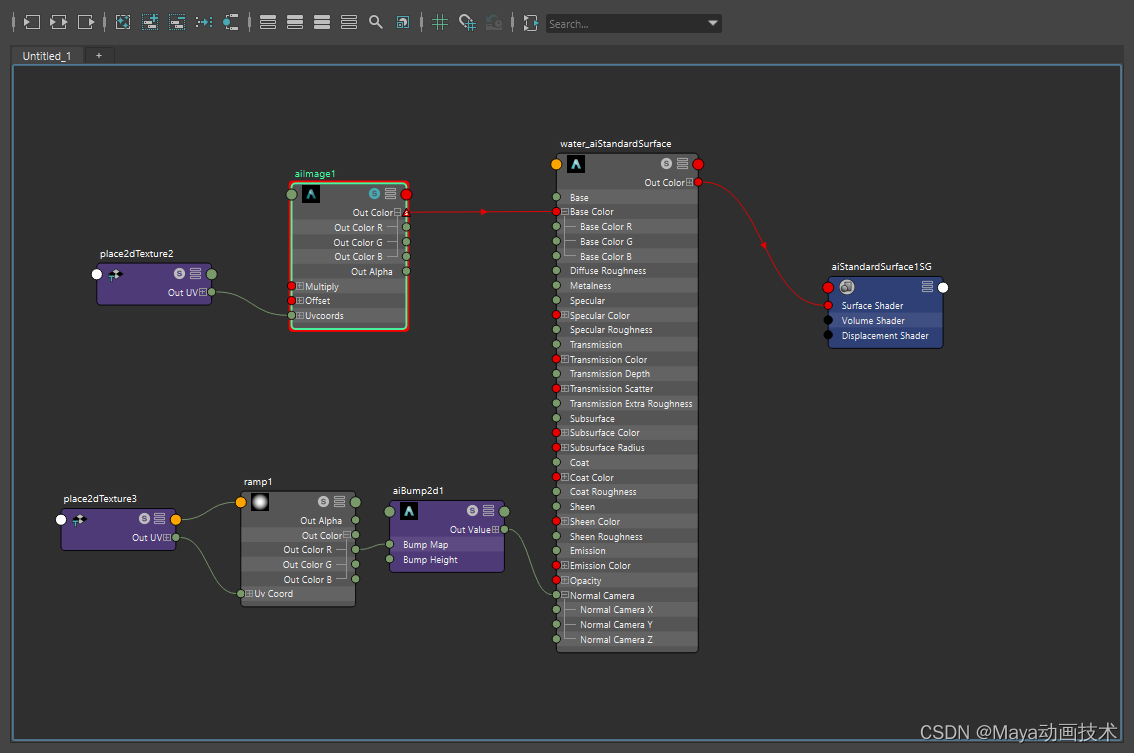Remove selected nodes from graph icon
The width and height of the screenshot is (1134, 753).
177,22
